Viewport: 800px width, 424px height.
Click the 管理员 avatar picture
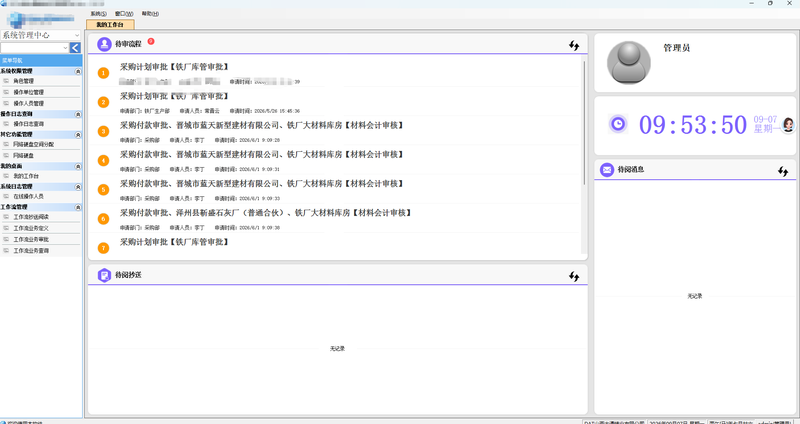[x=629, y=63]
